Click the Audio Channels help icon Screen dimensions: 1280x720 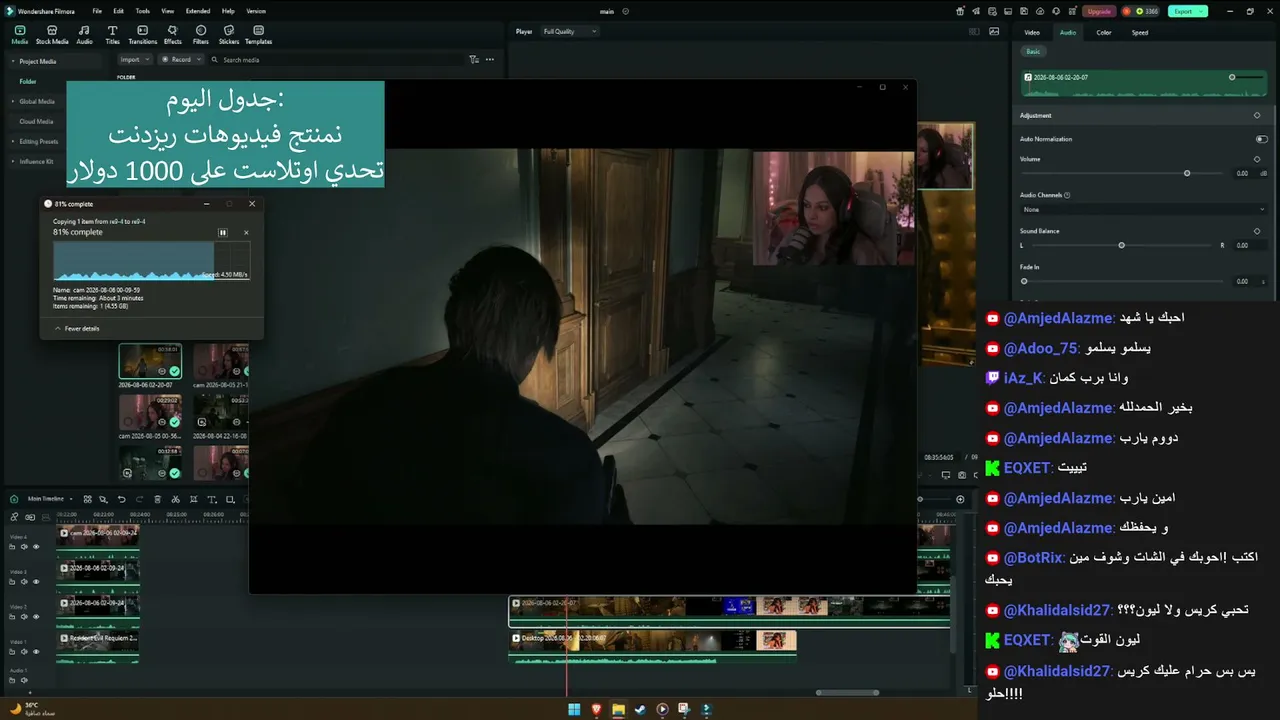(x=1068, y=195)
